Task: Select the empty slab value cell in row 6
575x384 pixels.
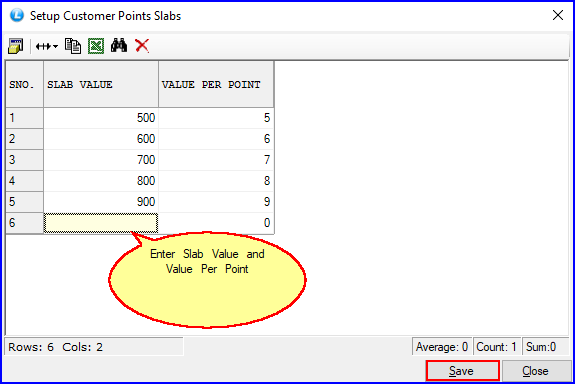Action: coord(101,223)
